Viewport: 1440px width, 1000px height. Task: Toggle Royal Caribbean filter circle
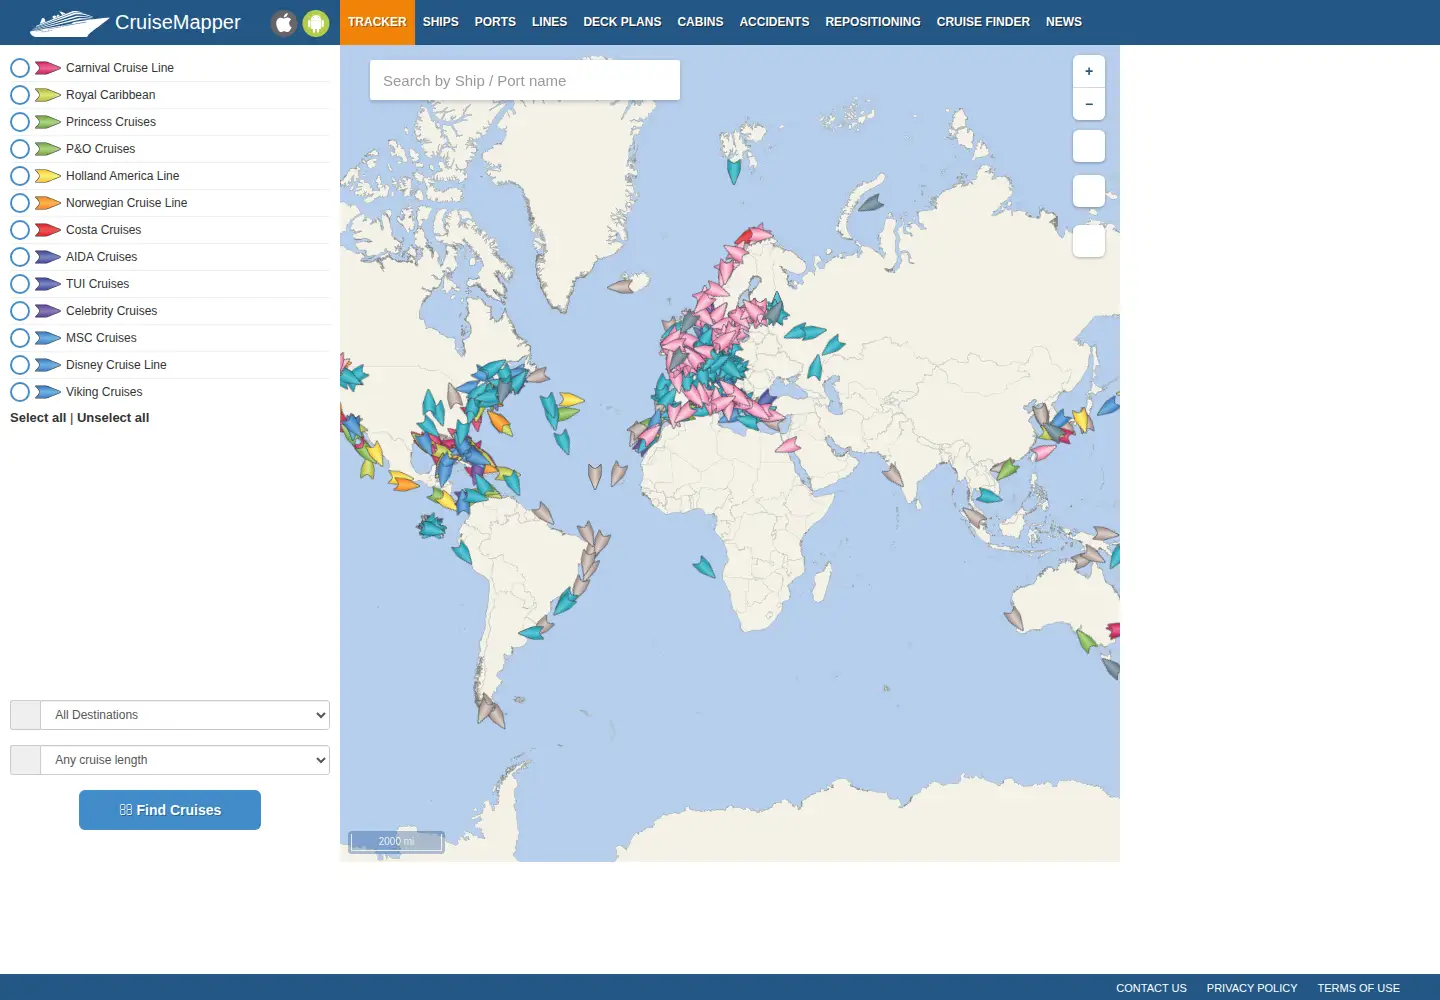[20, 95]
